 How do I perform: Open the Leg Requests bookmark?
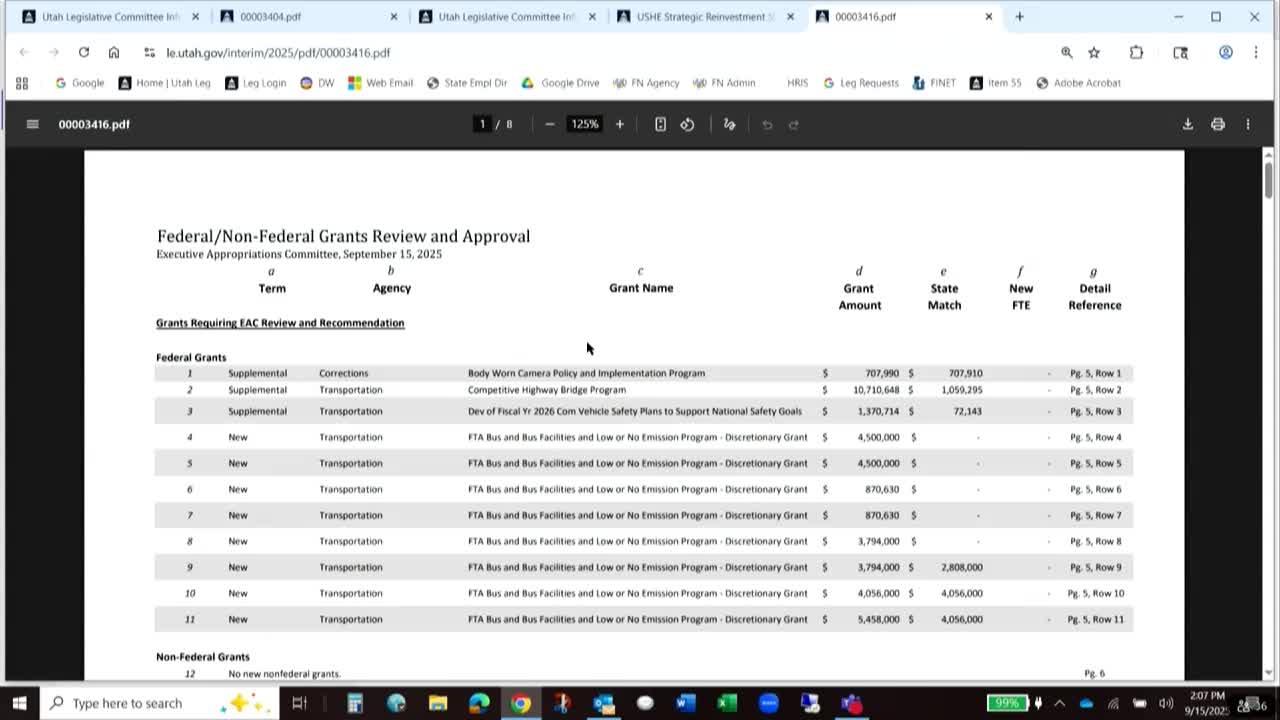(860, 83)
